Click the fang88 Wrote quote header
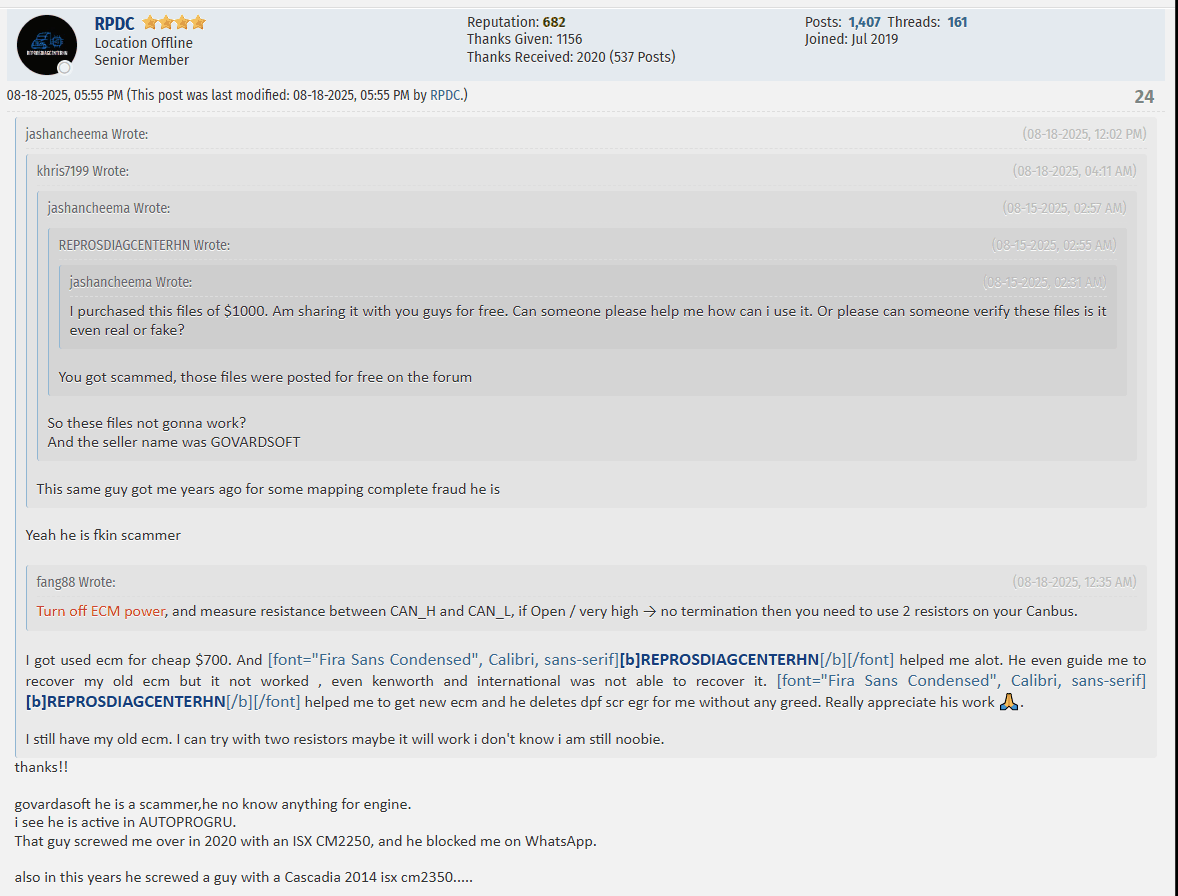Screen dimensions: 1178x896 (x=76, y=582)
